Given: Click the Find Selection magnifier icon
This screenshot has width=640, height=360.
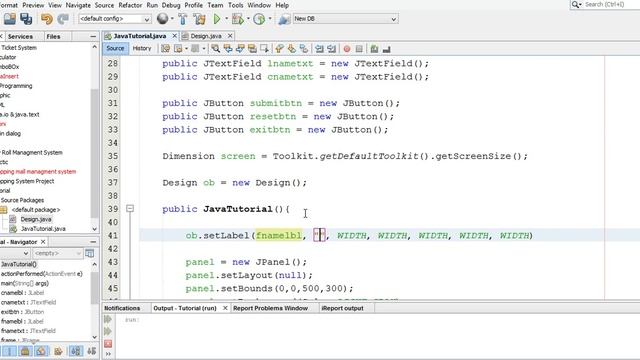Looking at the screenshot, I should [215, 49].
